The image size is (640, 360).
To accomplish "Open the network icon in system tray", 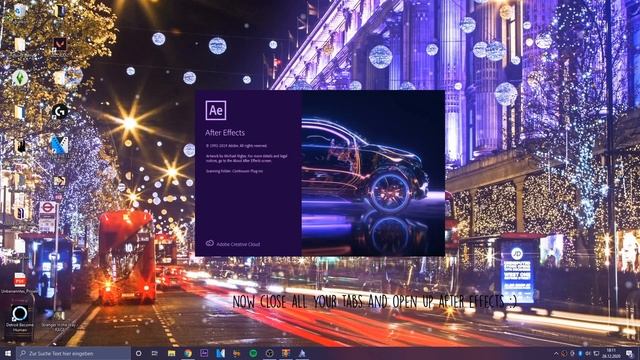I will coord(596,353).
